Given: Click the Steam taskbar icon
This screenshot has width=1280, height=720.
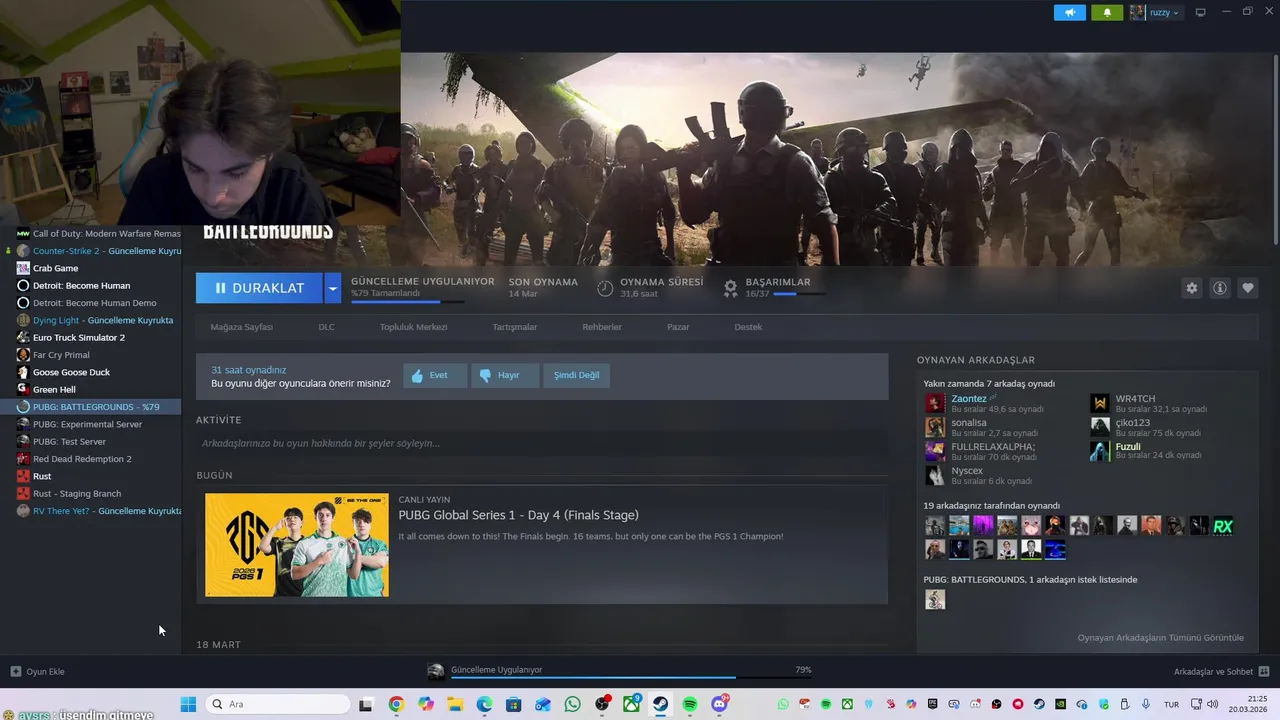Looking at the screenshot, I should (661, 704).
